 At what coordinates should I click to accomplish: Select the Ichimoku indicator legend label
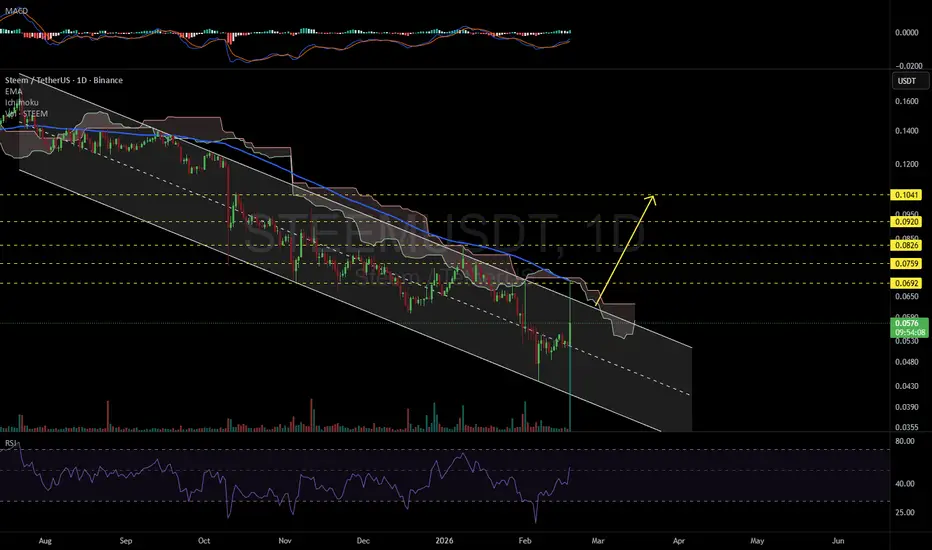(21, 102)
